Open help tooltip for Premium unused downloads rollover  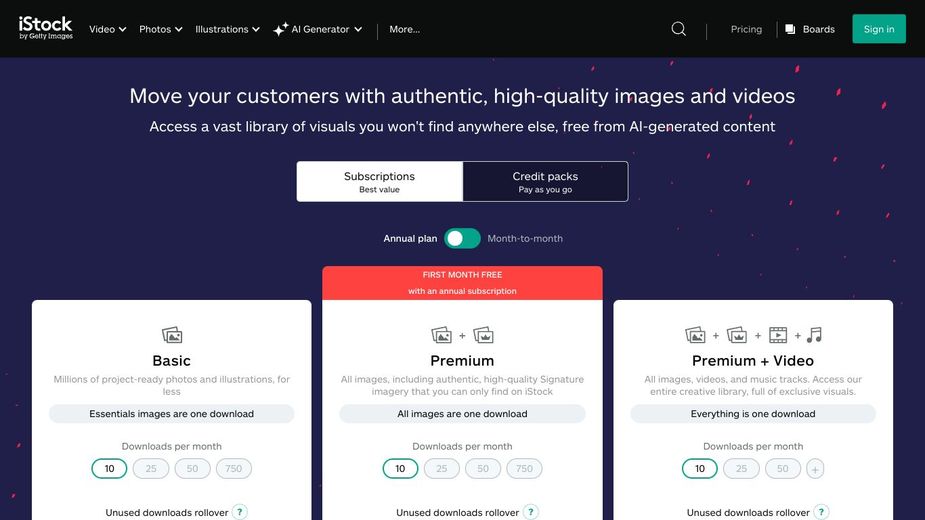[x=530, y=512]
